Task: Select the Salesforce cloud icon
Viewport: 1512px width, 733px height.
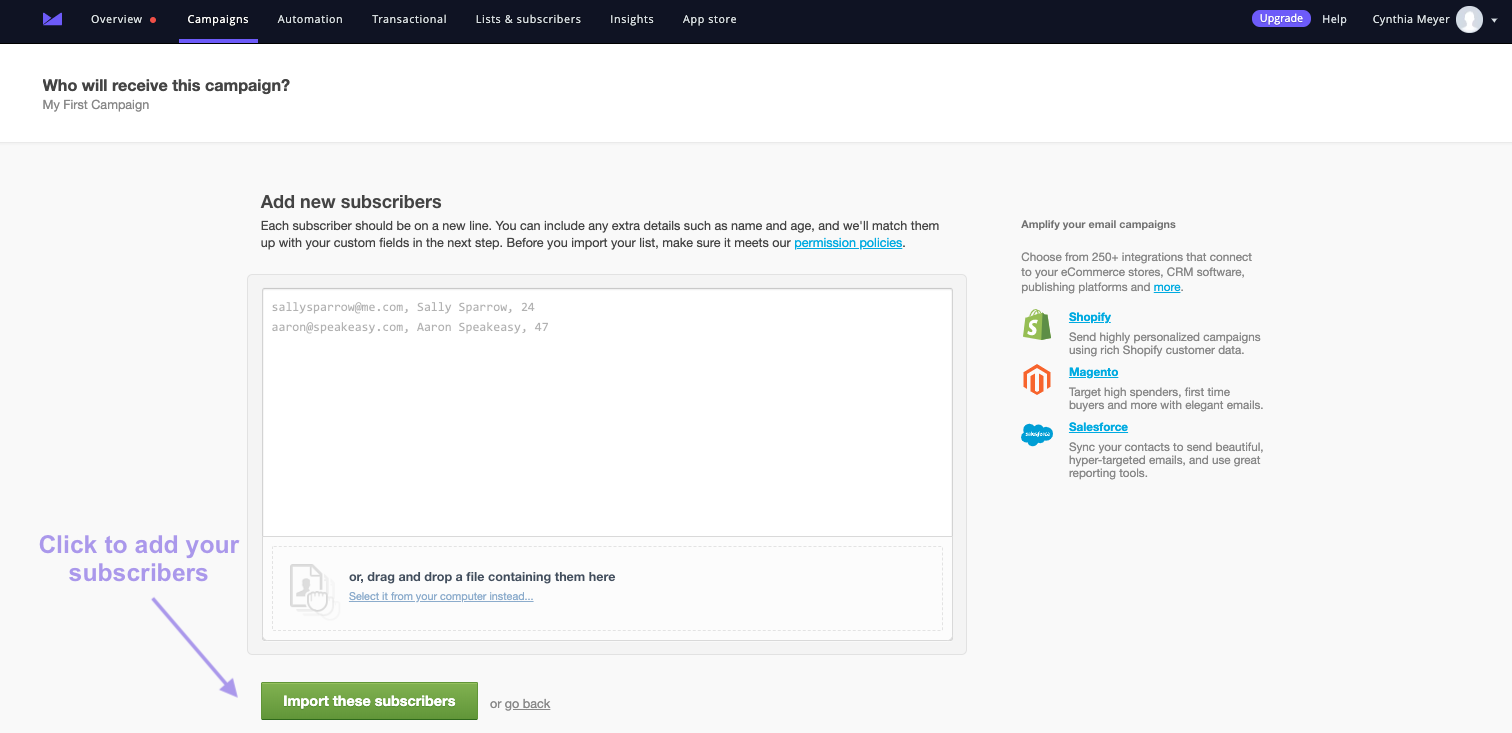Action: click(x=1037, y=434)
